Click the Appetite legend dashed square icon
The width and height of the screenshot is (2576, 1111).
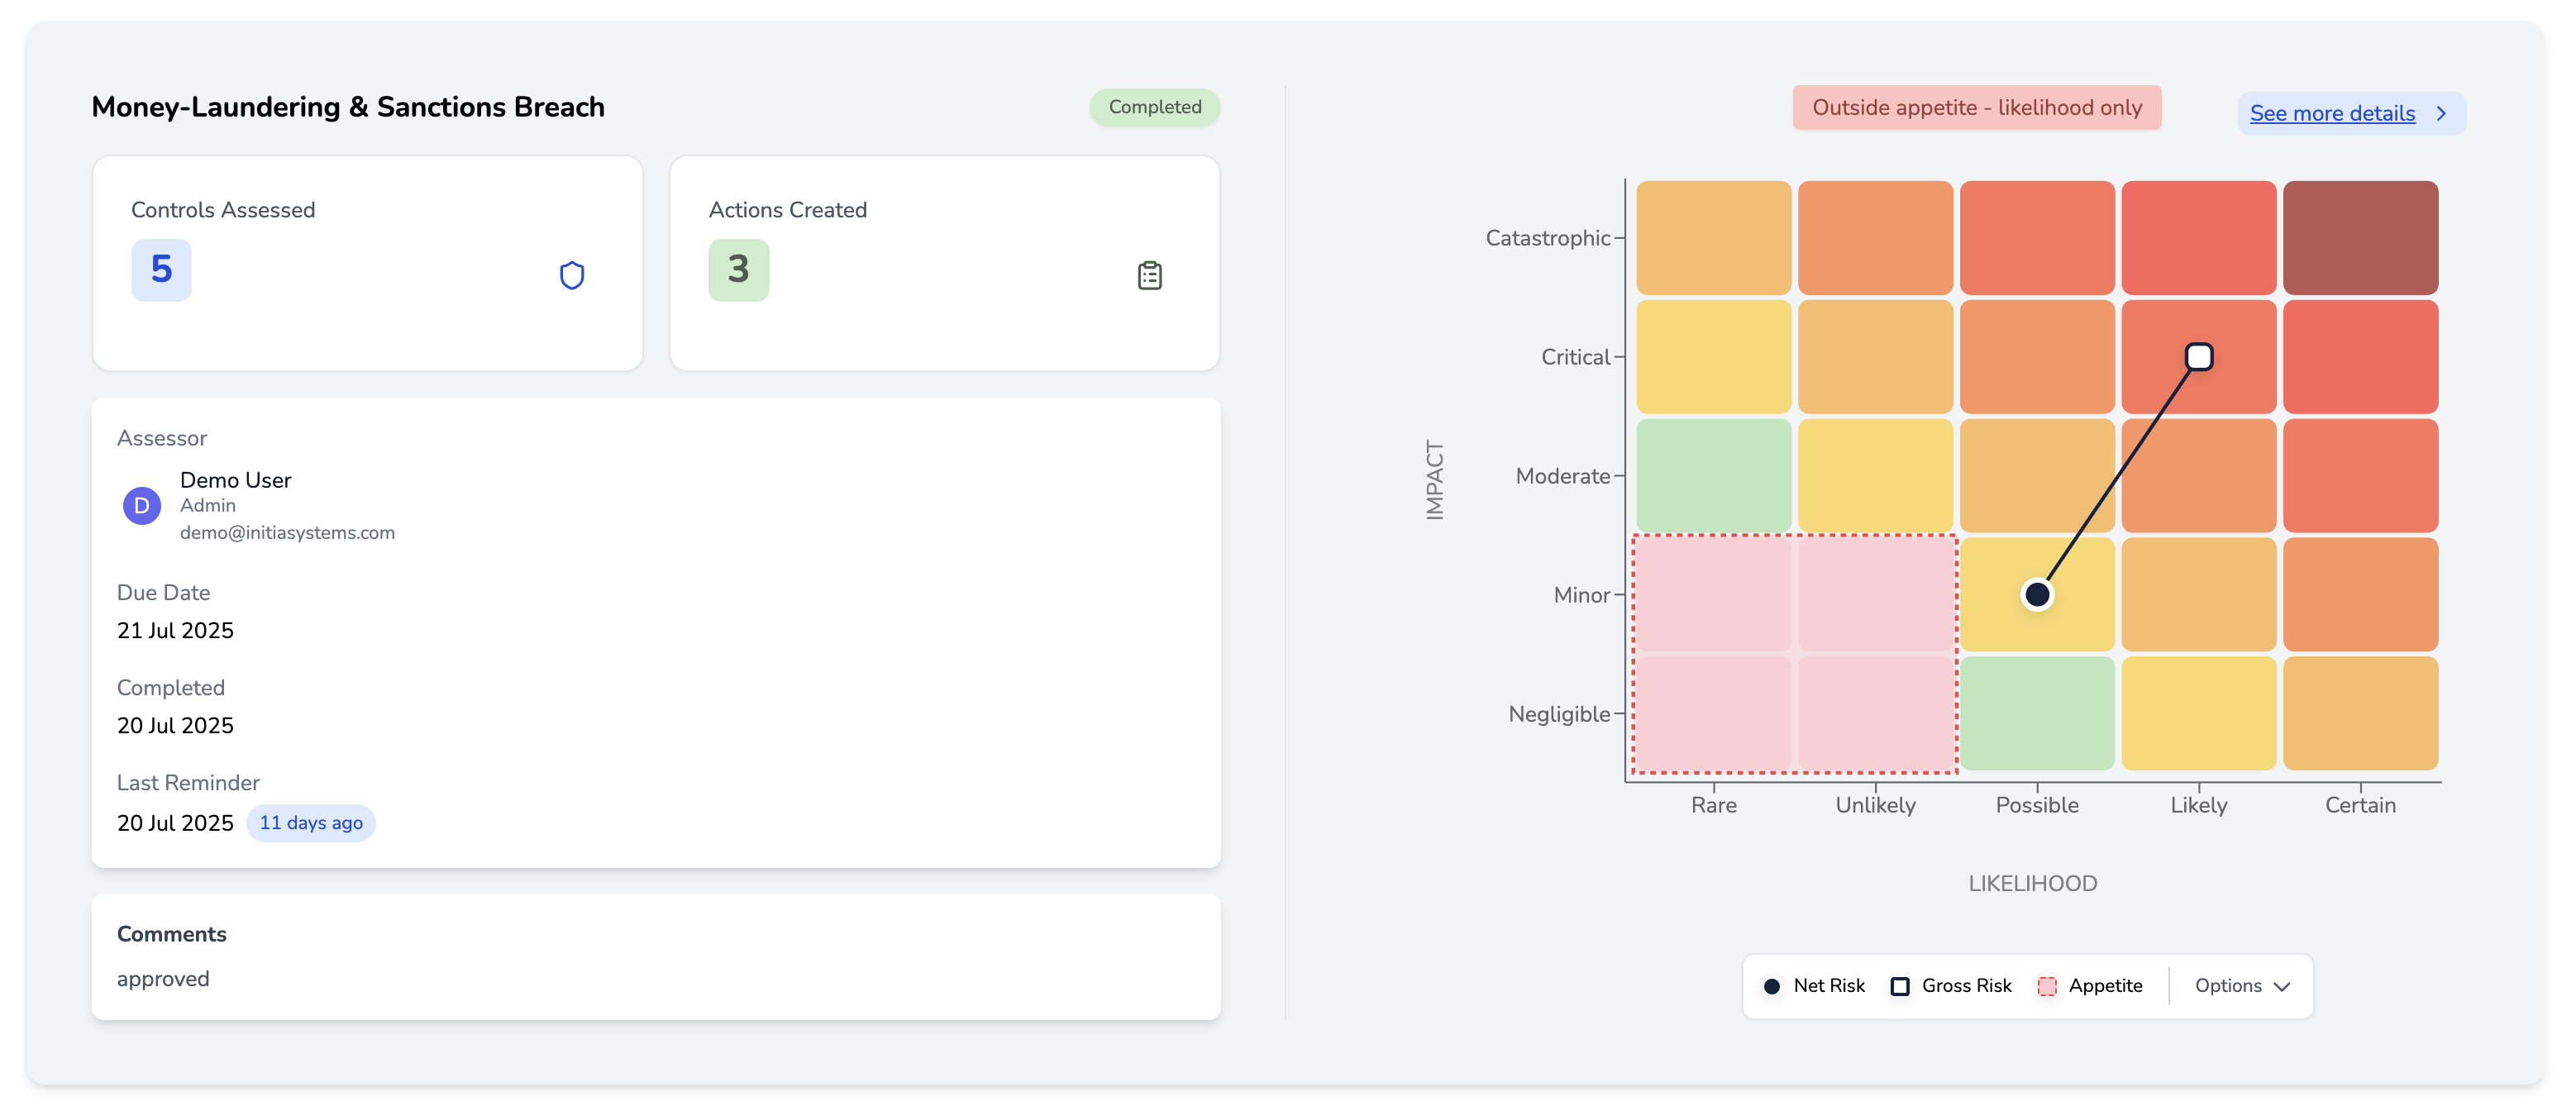(2047, 986)
